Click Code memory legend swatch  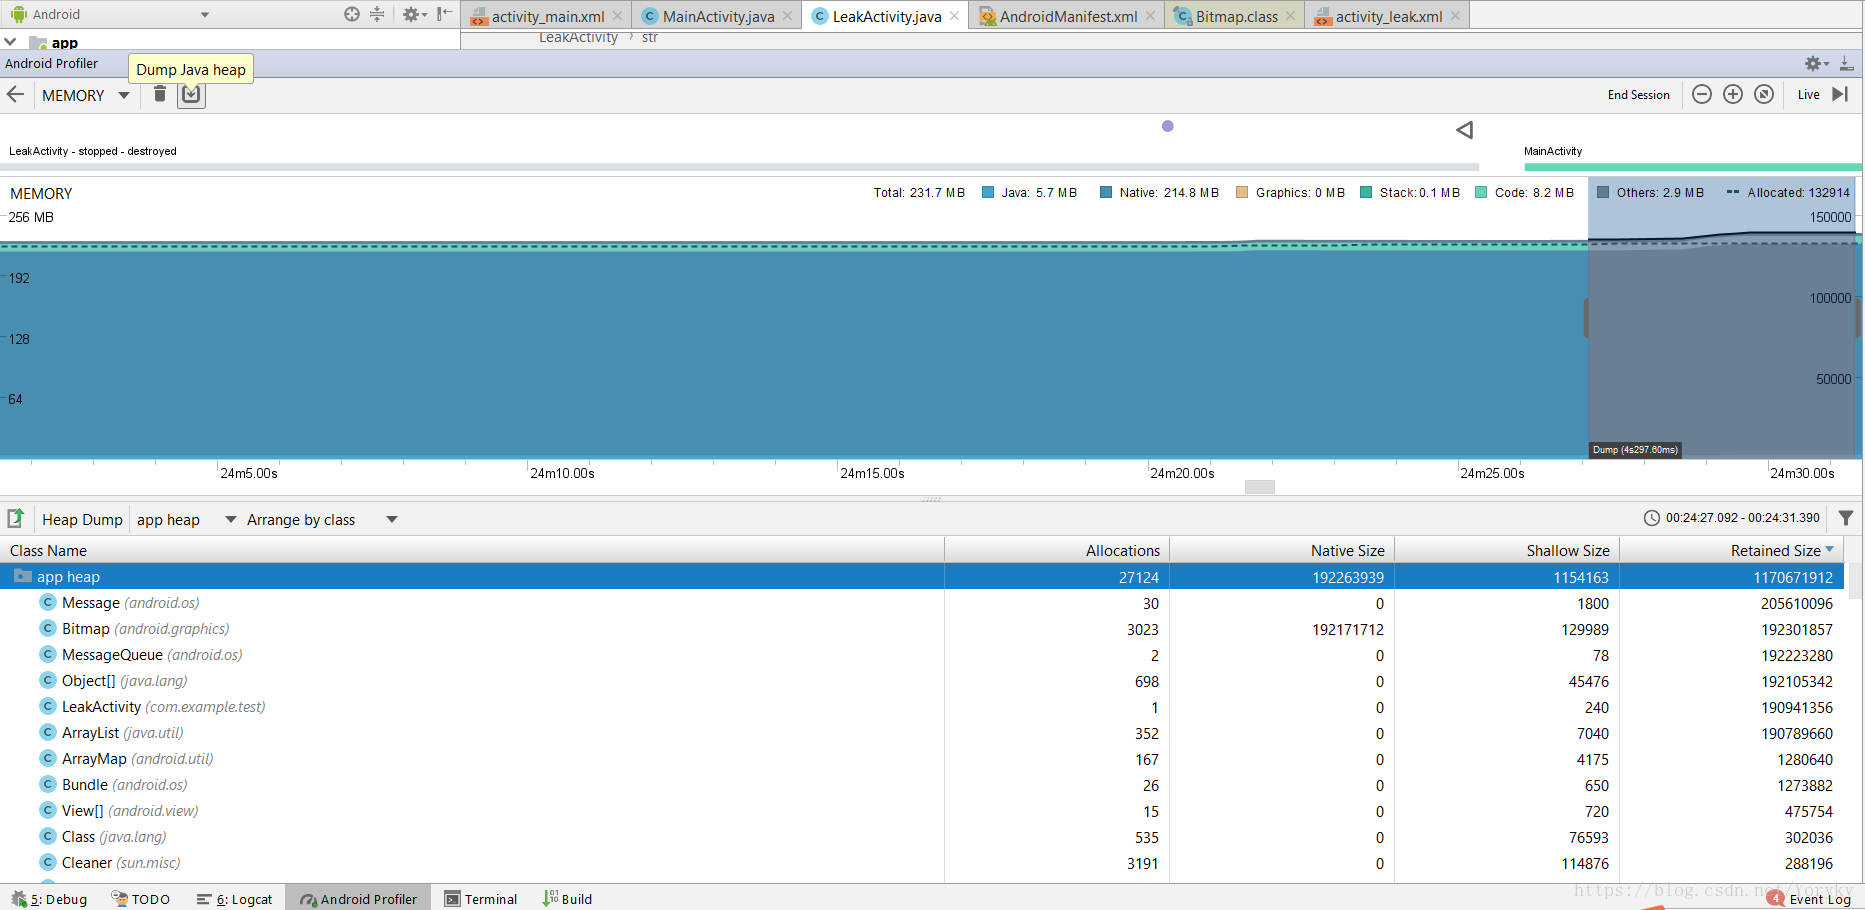click(1481, 192)
